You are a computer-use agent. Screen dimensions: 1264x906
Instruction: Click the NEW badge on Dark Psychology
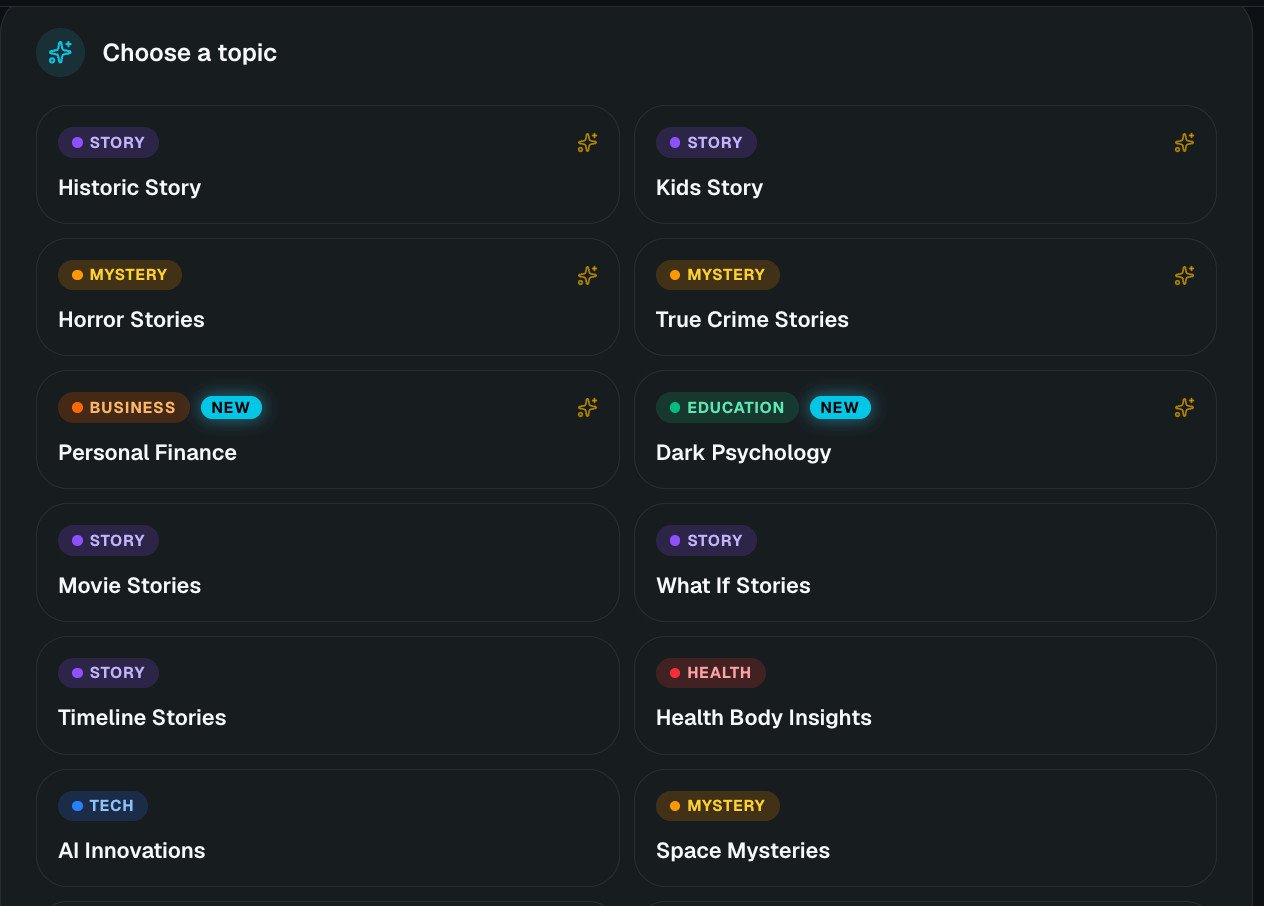coord(840,408)
